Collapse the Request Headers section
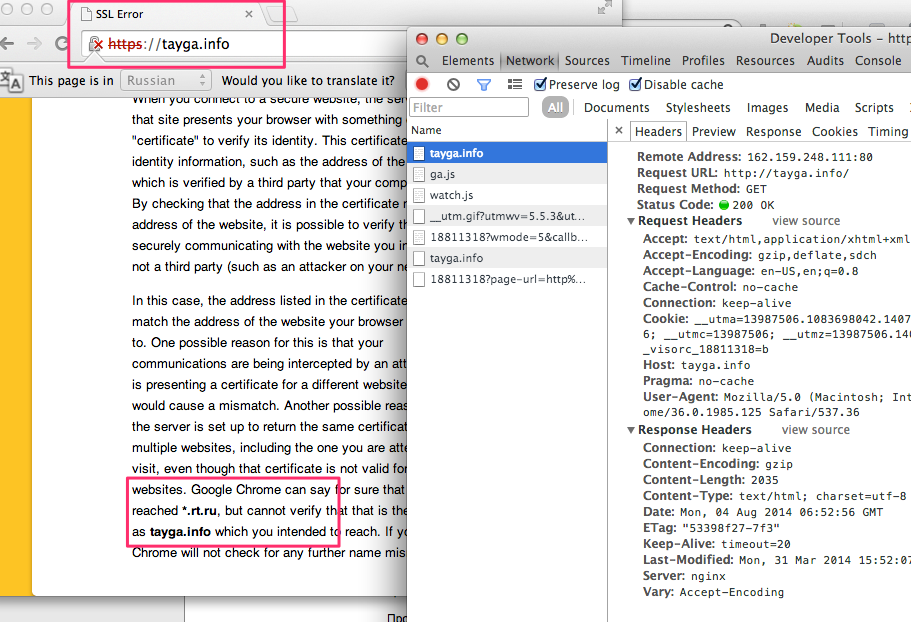Viewport: 911px width, 622px height. pos(631,221)
